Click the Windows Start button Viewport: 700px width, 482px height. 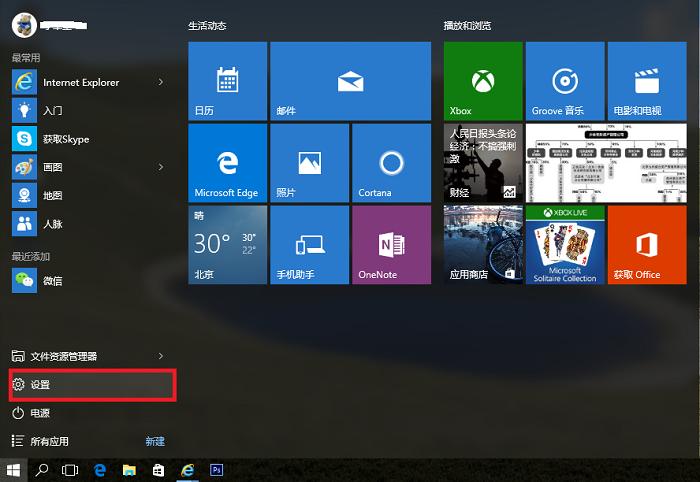(13, 470)
